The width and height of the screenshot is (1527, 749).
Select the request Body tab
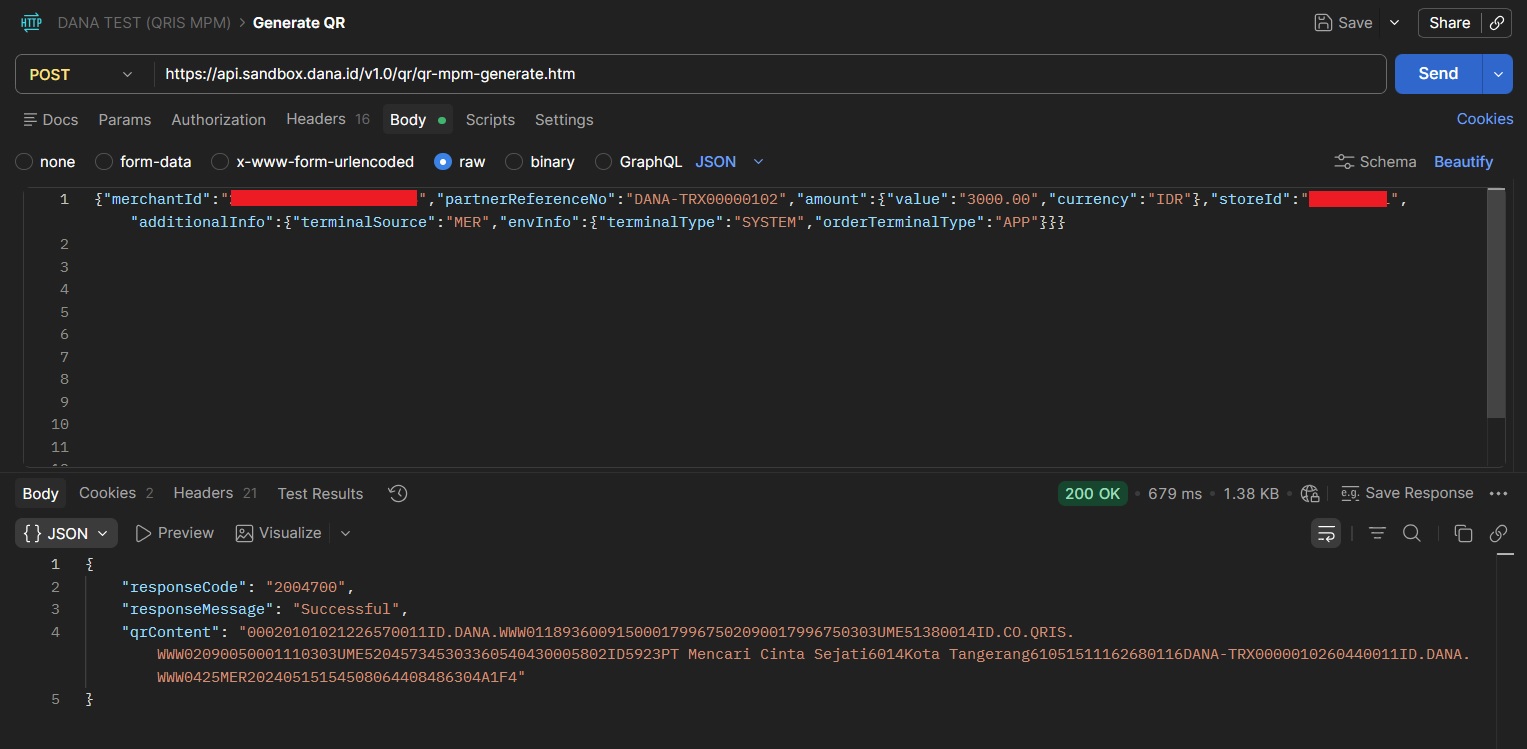[x=418, y=119]
